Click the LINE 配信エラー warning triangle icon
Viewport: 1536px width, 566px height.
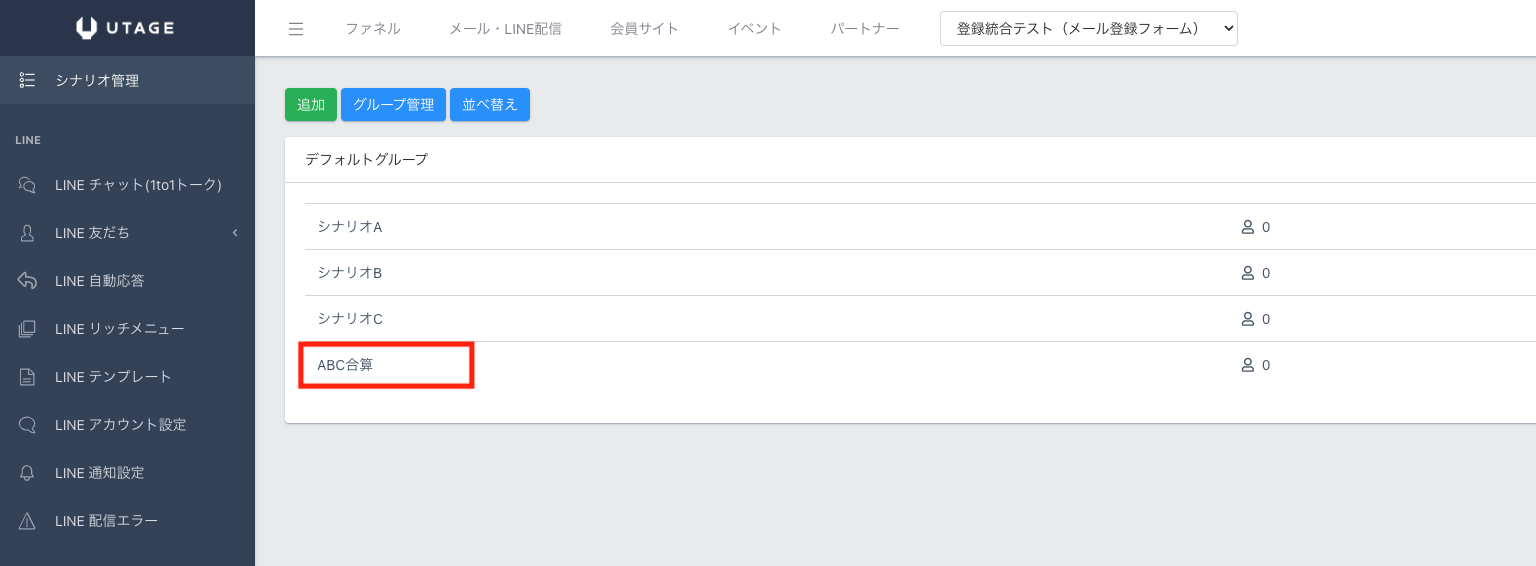[x=28, y=521]
